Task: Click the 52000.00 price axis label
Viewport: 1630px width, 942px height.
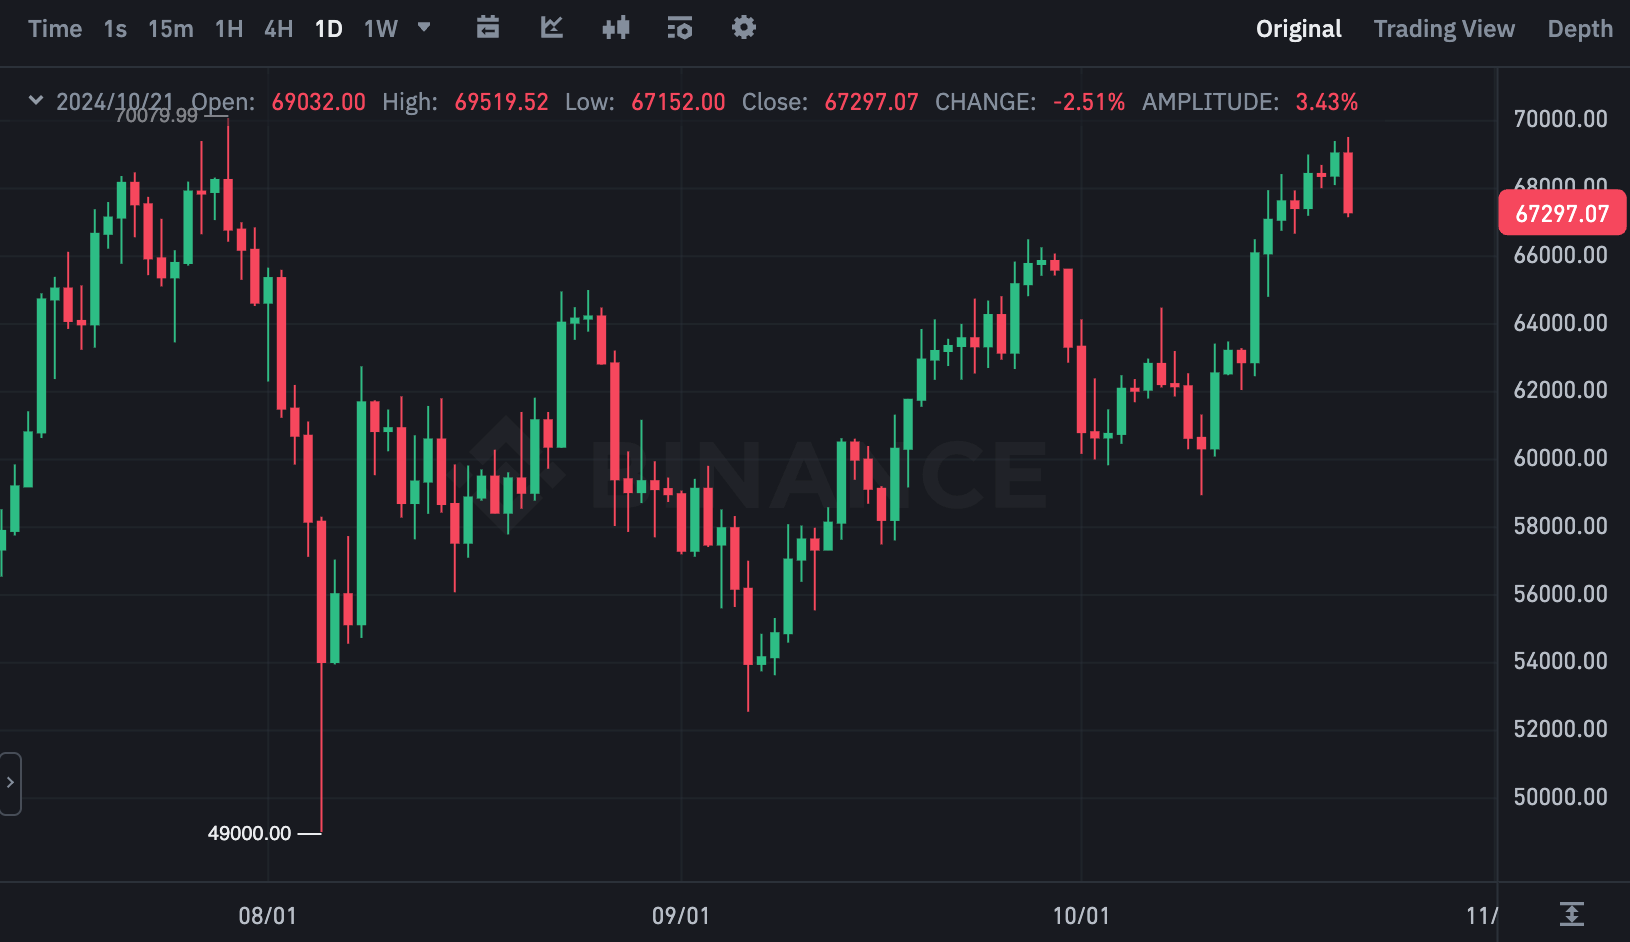Action: click(1560, 729)
